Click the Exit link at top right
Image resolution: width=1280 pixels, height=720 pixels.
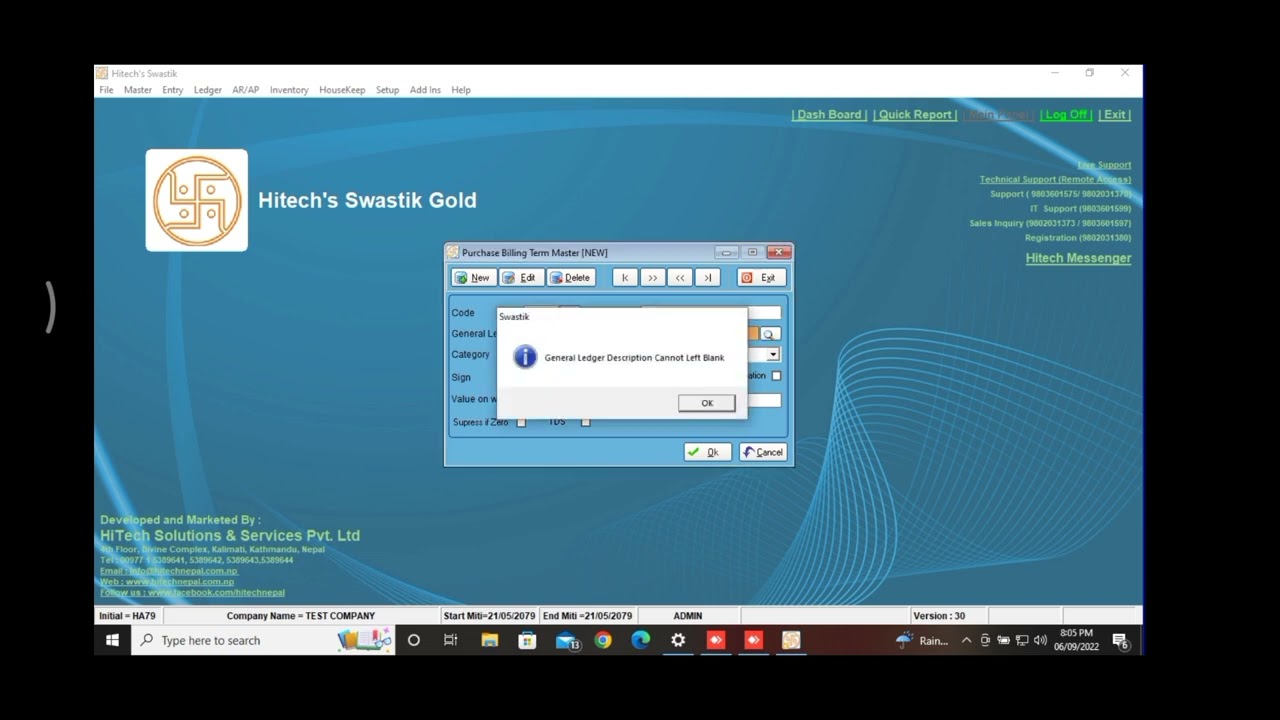pyautogui.click(x=1115, y=115)
